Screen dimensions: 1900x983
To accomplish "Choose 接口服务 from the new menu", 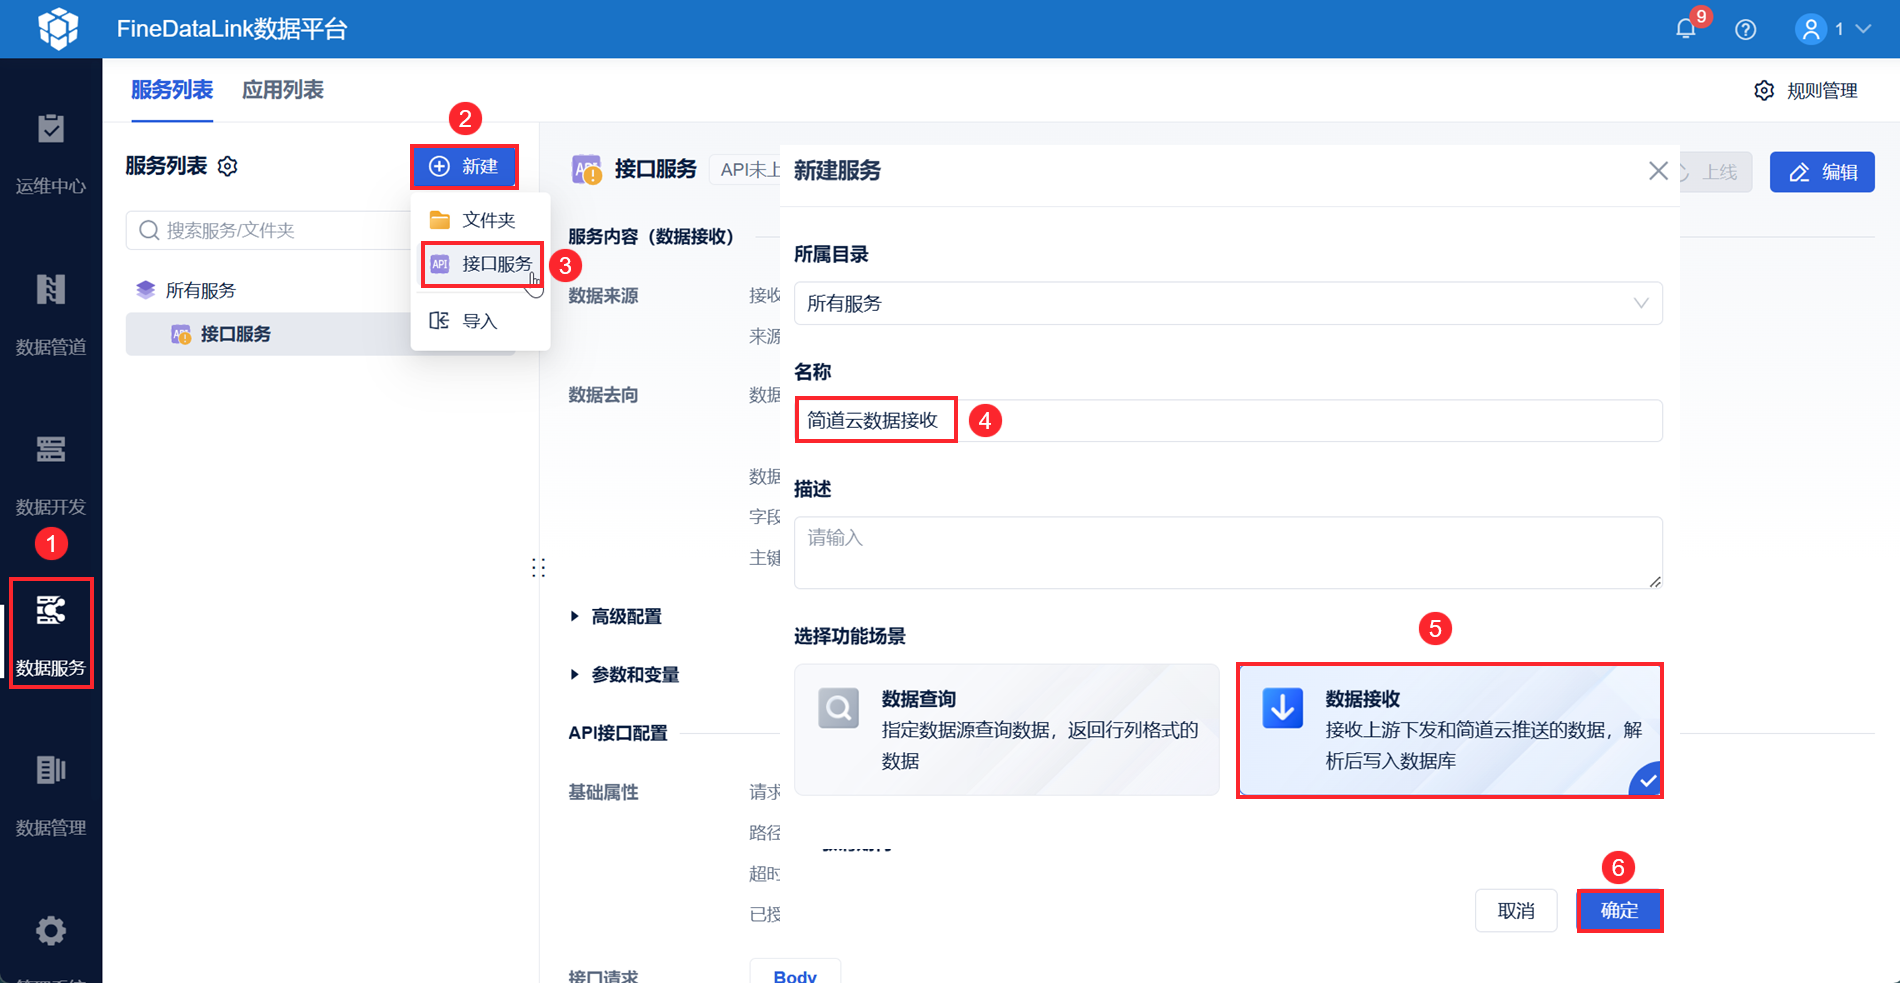I will click(x=482, y=264).
